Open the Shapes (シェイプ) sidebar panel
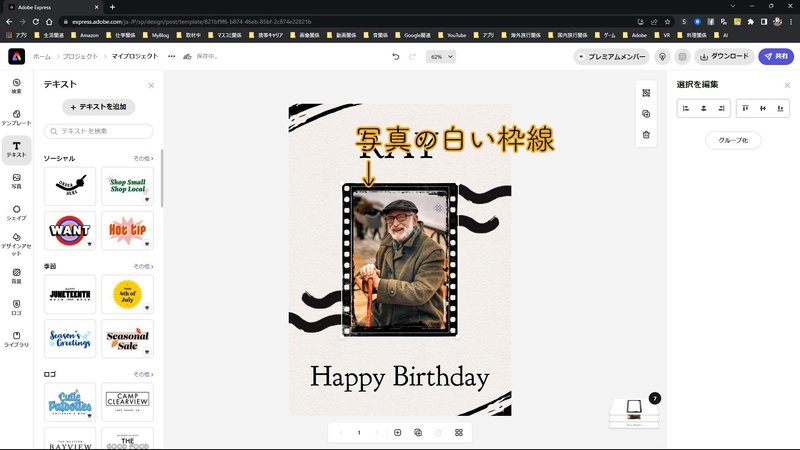800x450 pixels. point(16,213)
